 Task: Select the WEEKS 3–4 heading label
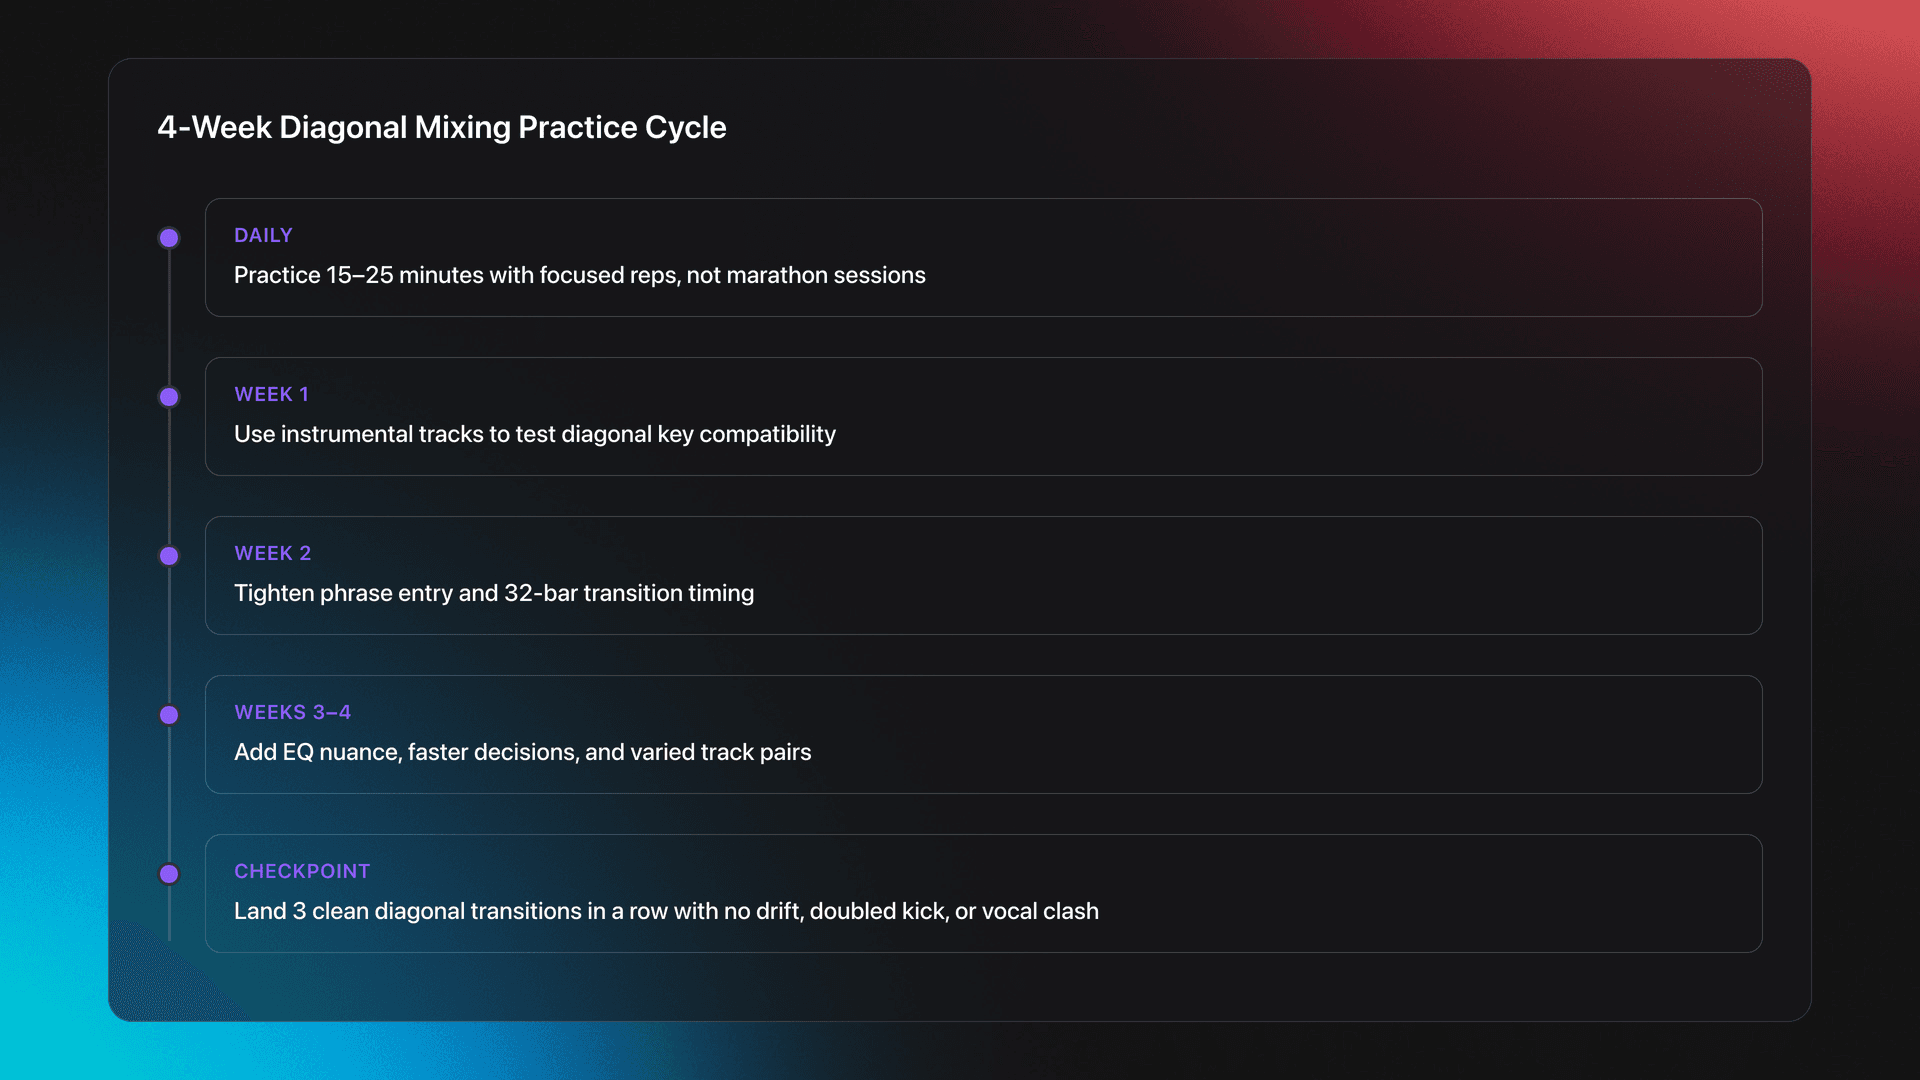(292, 712)
